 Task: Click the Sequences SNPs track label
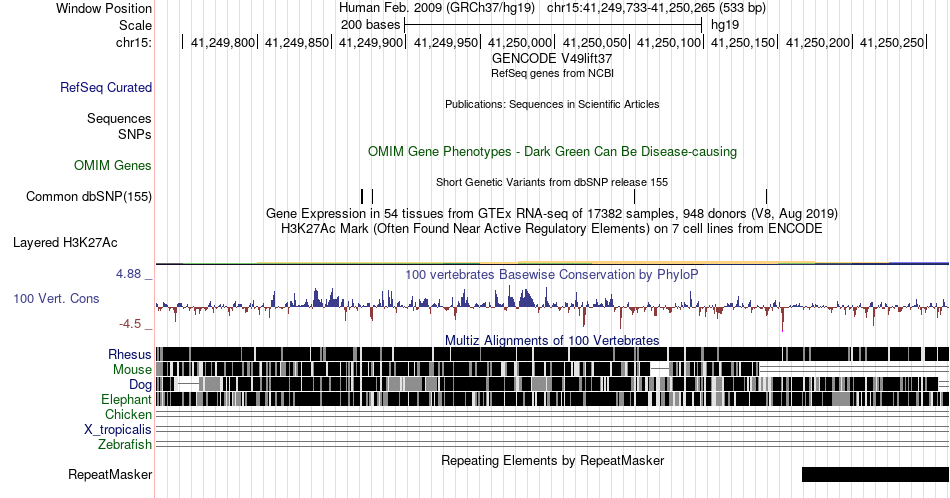(x=119, y=126)
